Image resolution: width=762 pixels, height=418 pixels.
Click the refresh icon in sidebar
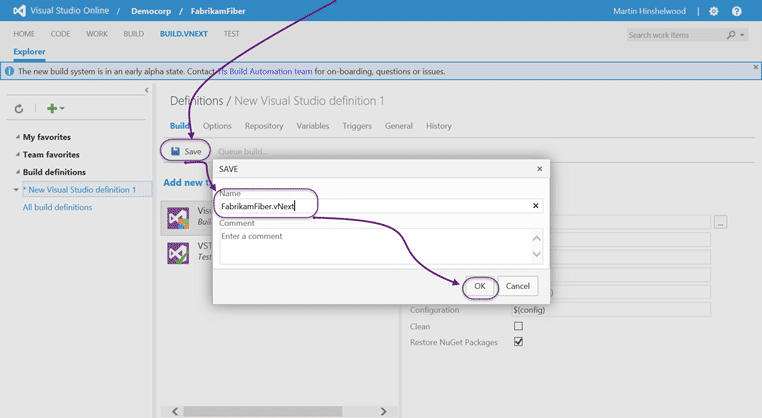(x=19, y=108)
